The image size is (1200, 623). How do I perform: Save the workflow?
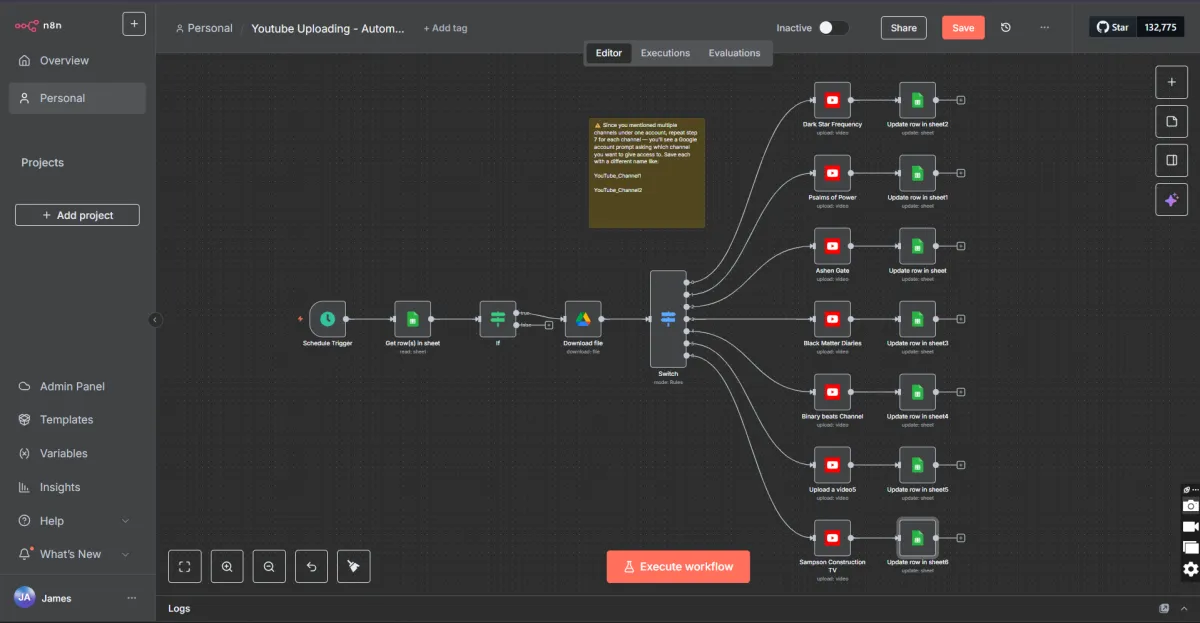(963, 28)
